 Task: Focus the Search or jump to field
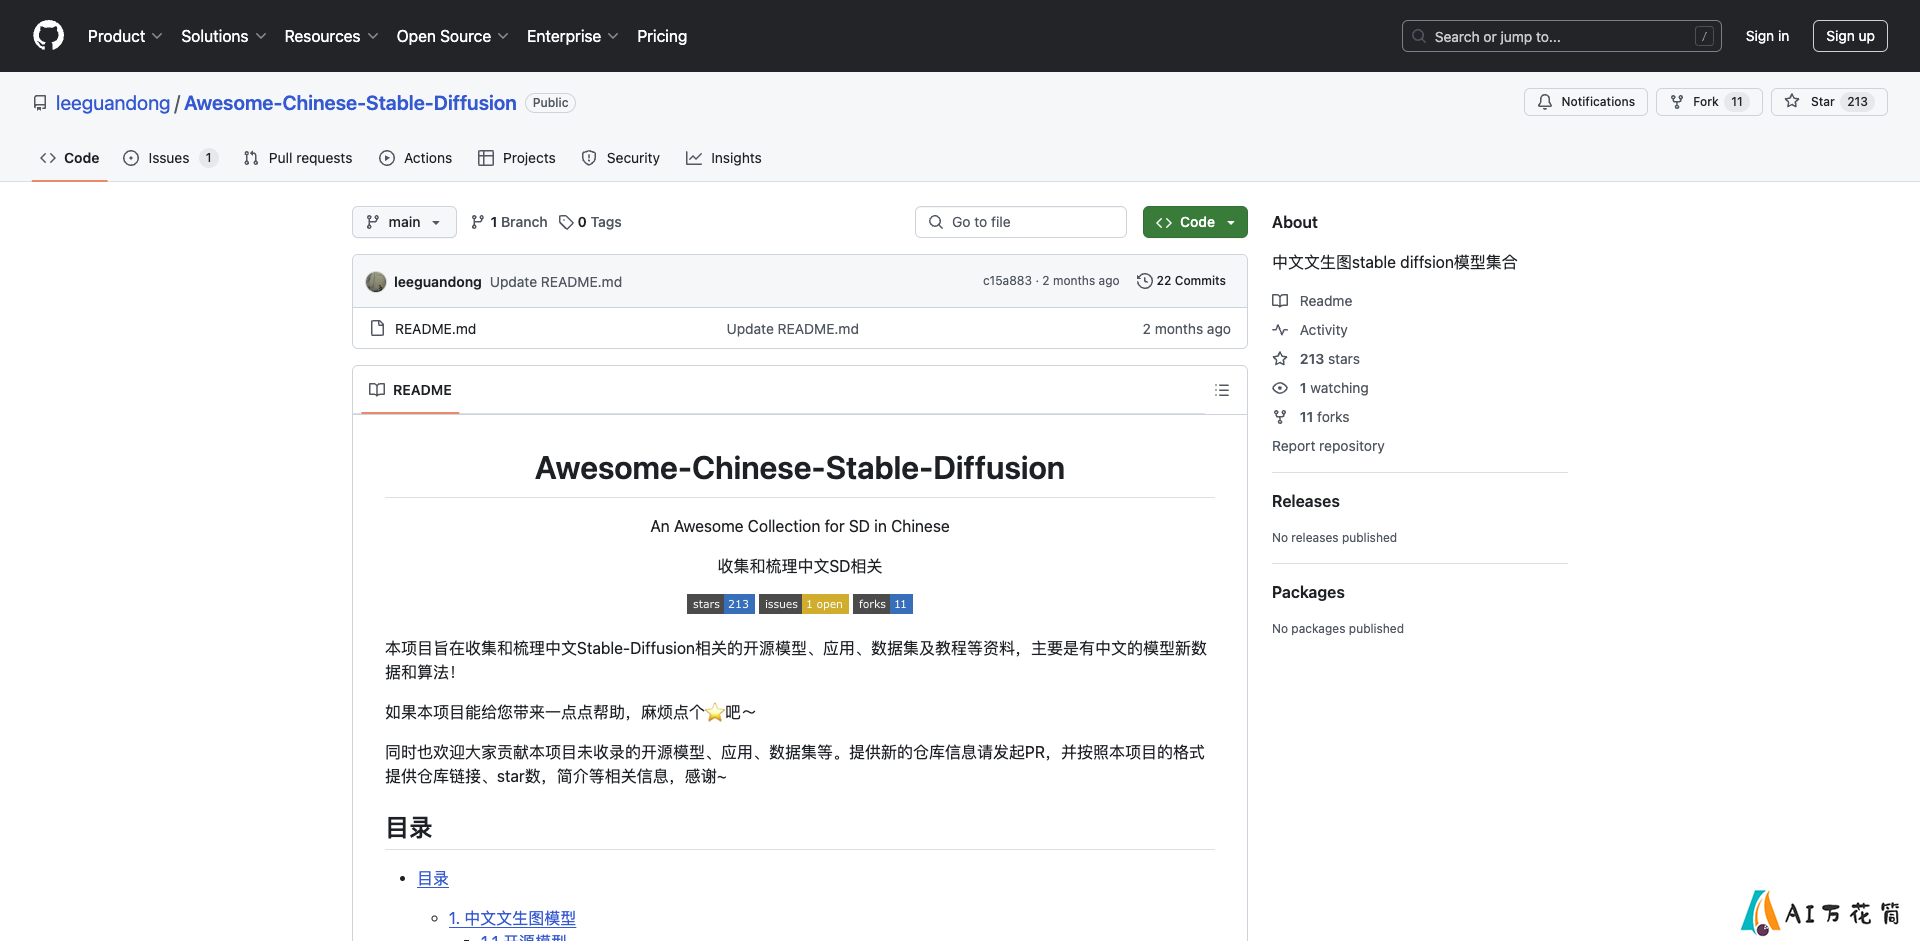click(1562, 36)
